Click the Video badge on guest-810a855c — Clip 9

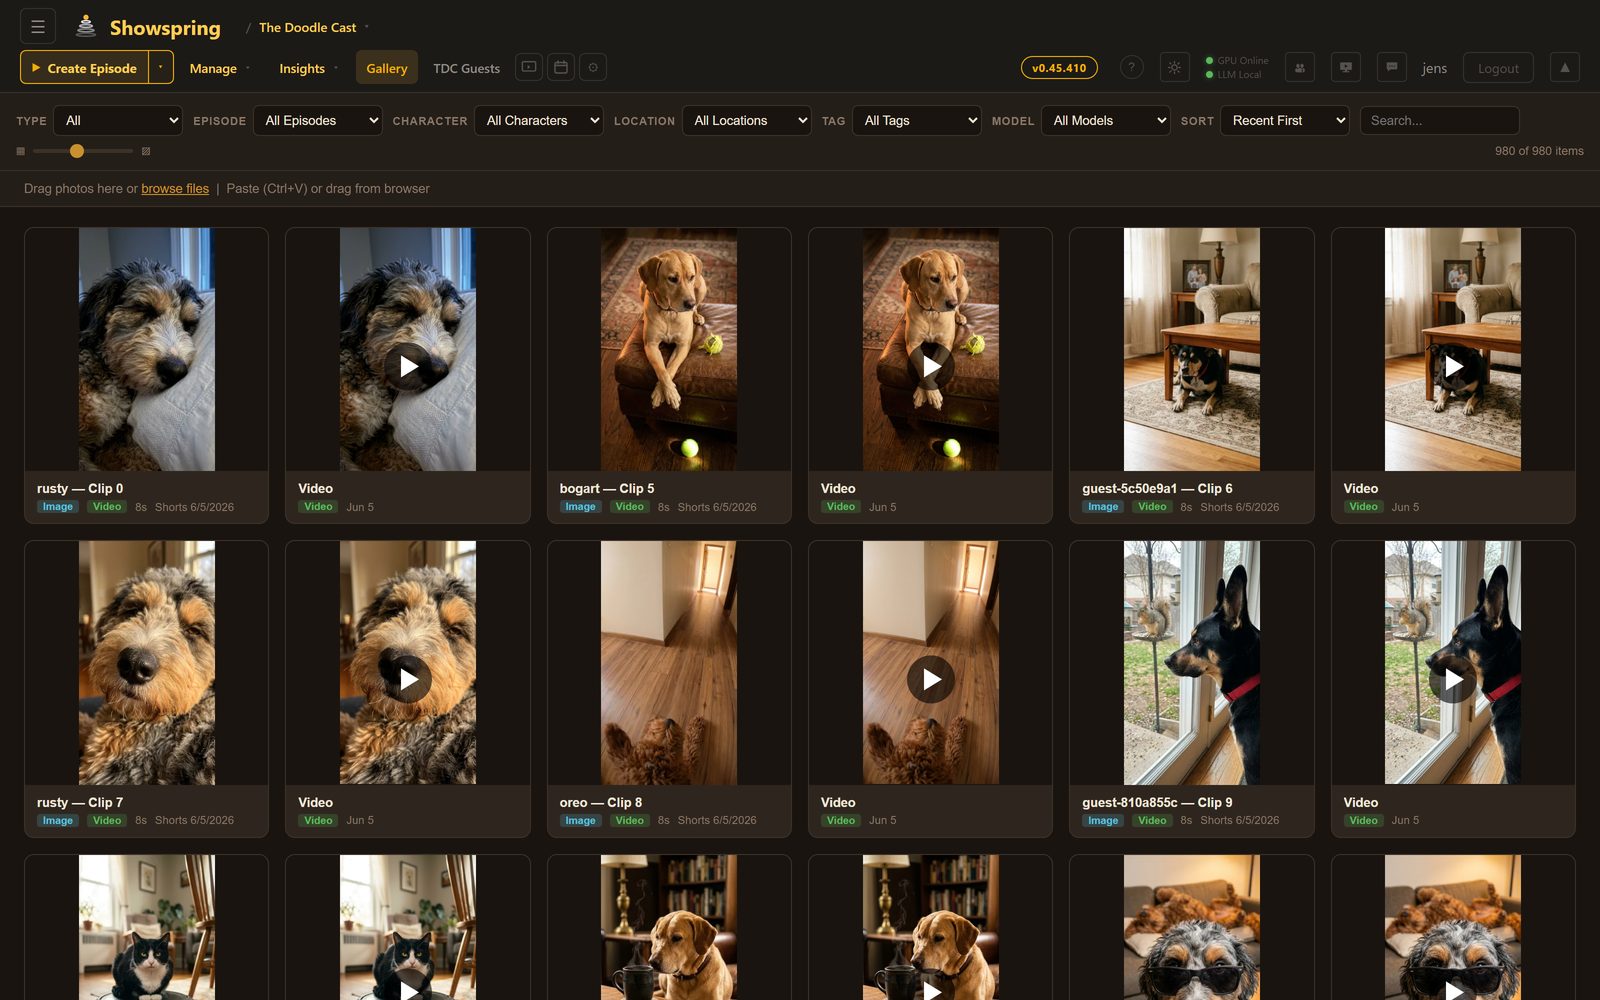click(1152, 821)
